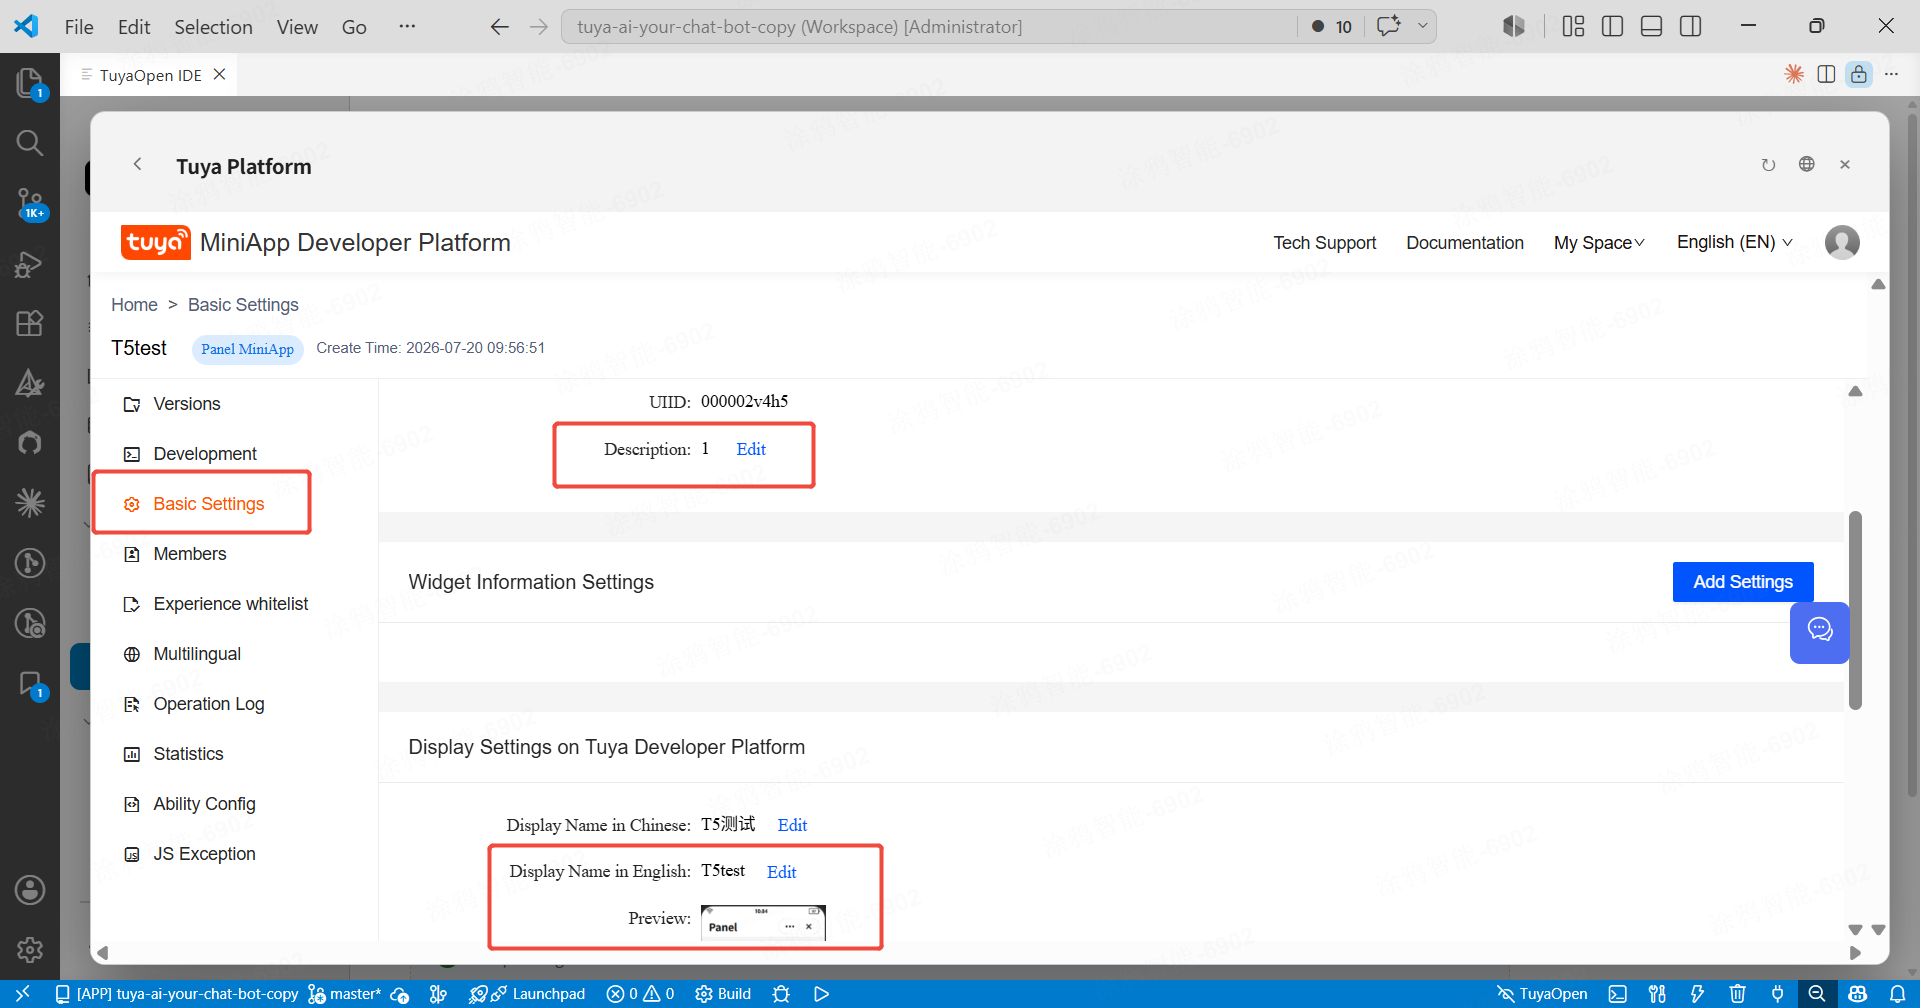Open Experience whitelist in the sidebar

[x=230, y=604]
